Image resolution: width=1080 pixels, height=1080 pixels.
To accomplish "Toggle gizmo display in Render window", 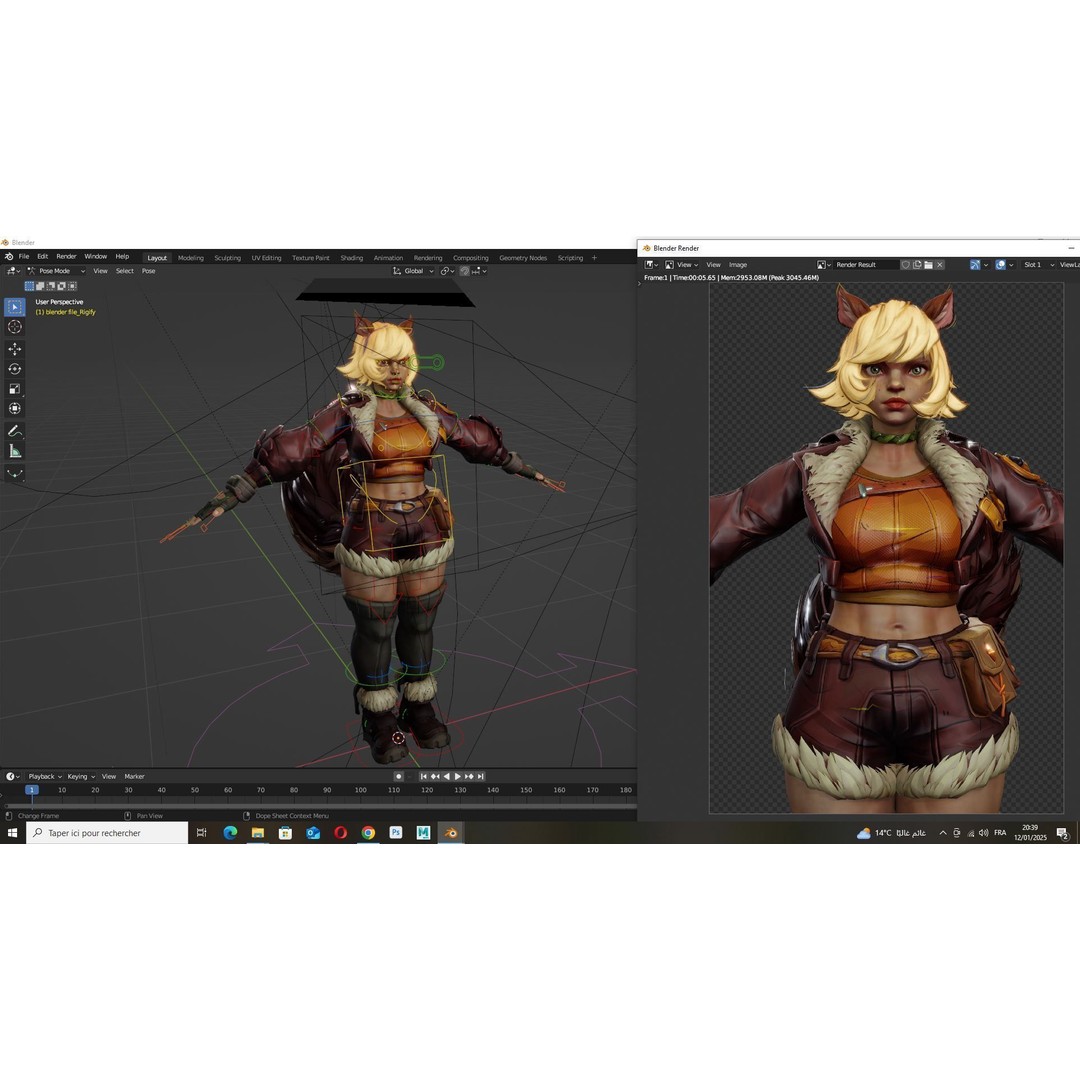I will pyautogui.click(x=975, y=264).
